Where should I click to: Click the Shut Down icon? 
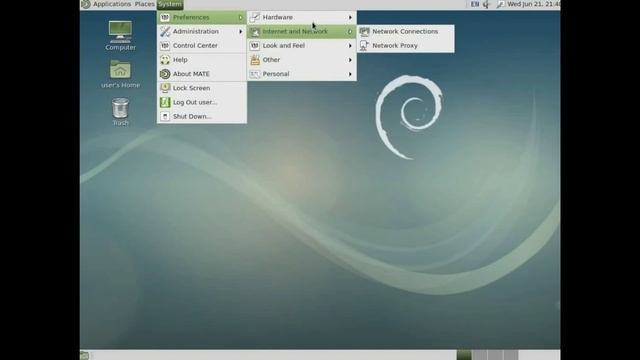[x=165, y=116]
